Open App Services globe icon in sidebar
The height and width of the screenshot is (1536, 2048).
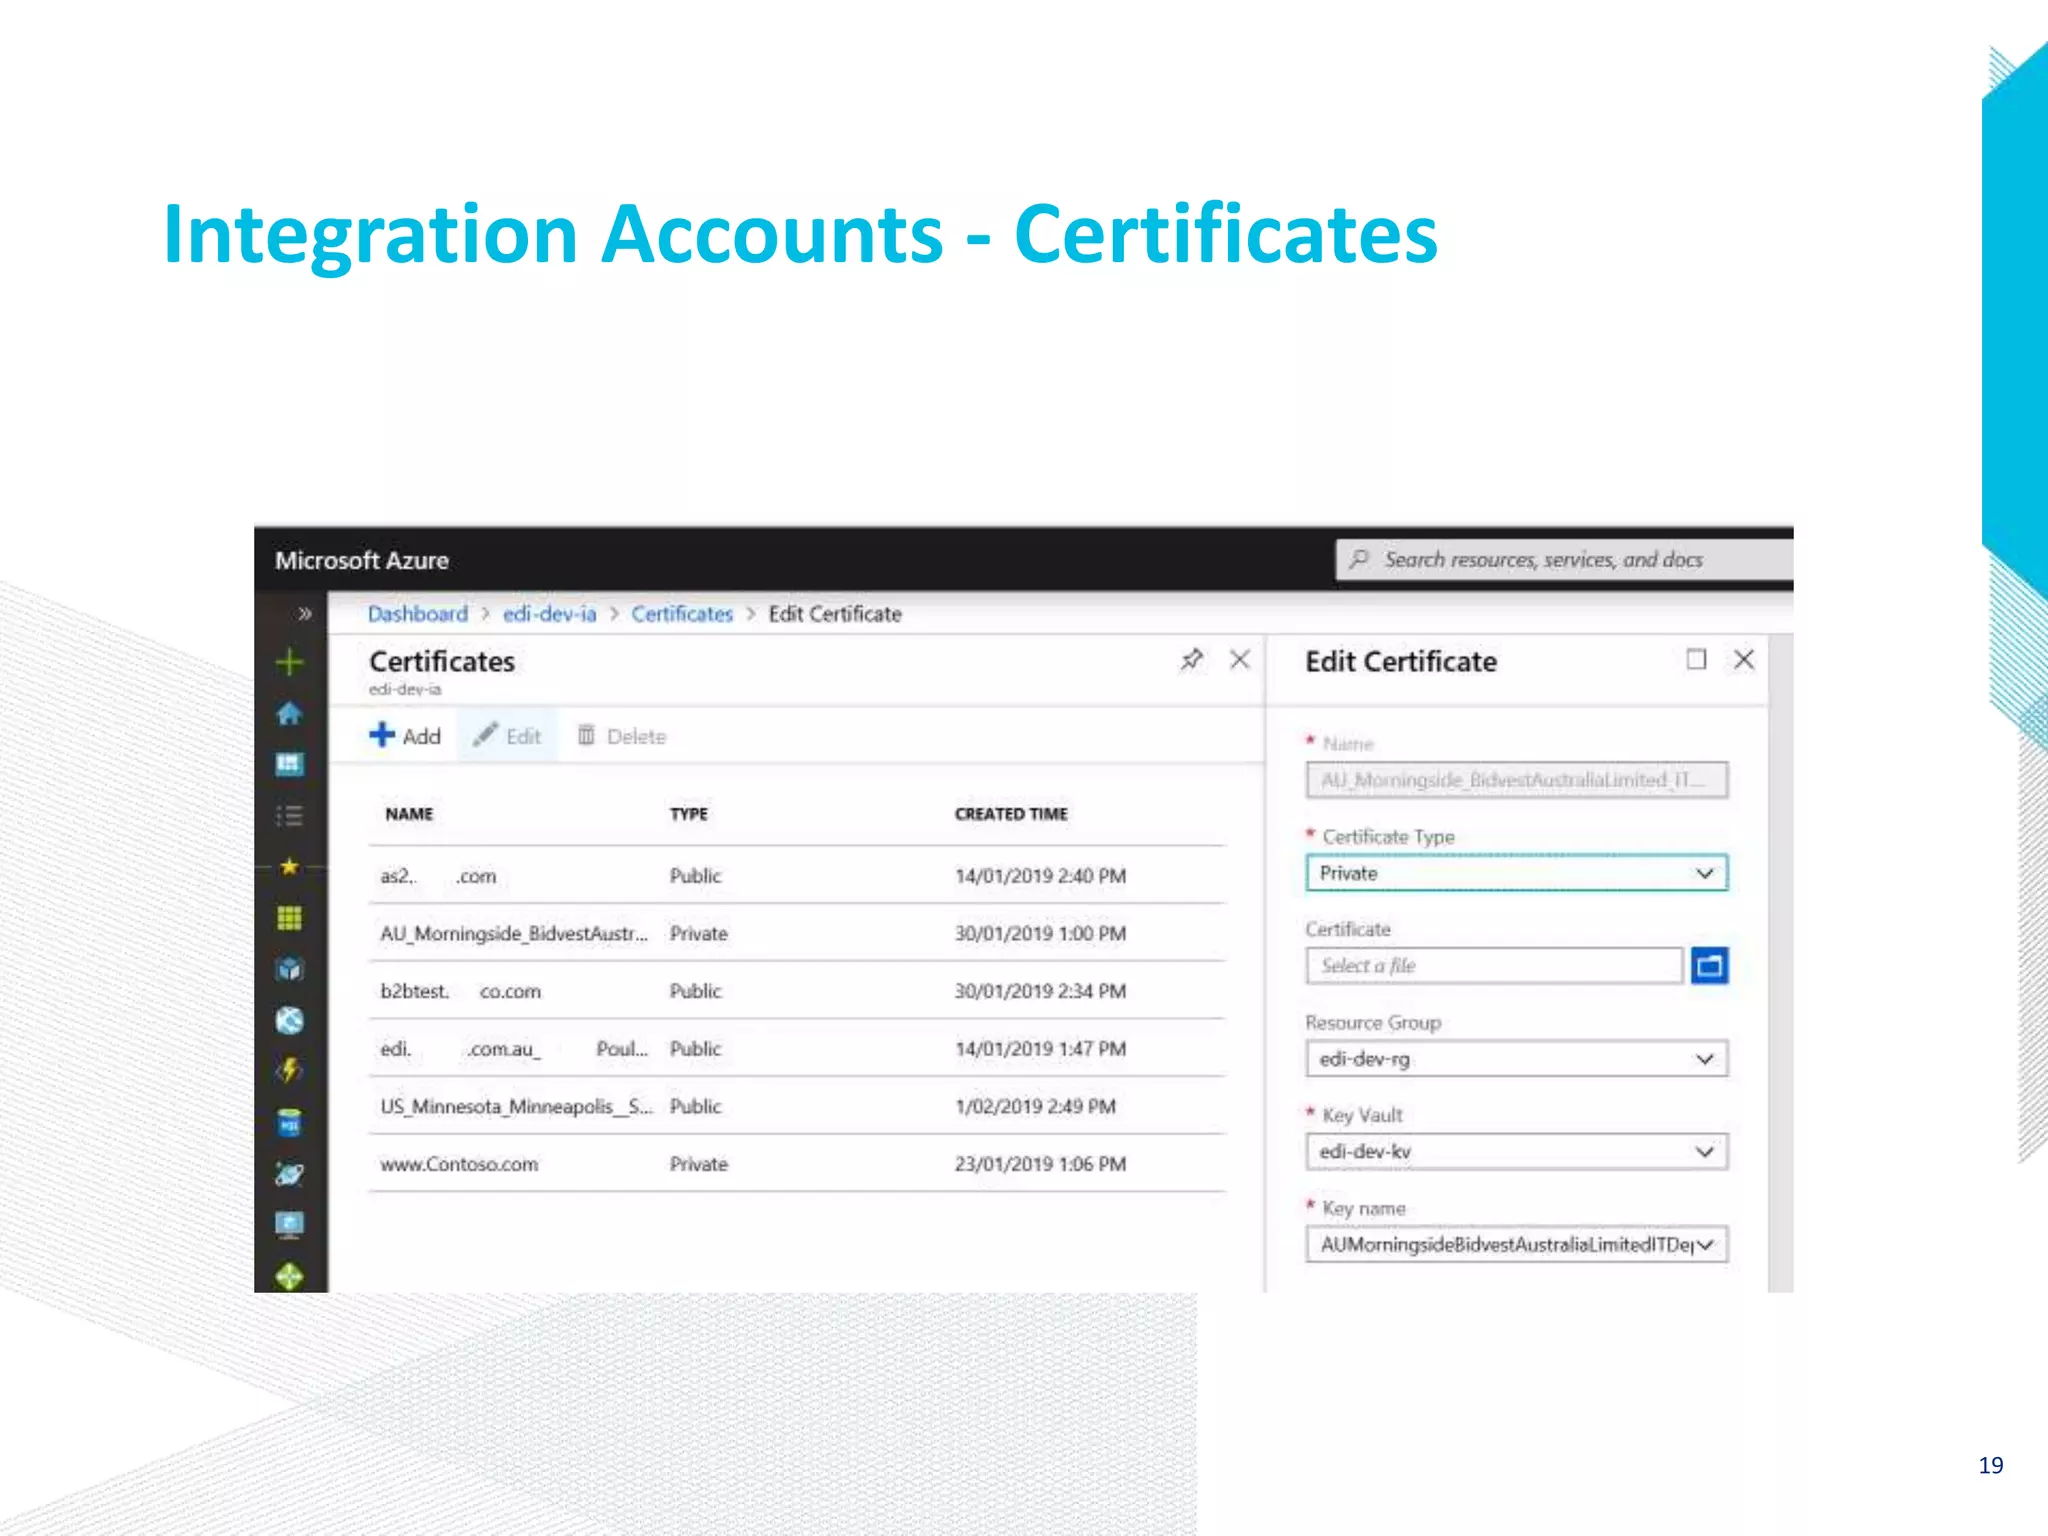(x=289, y=1020)
